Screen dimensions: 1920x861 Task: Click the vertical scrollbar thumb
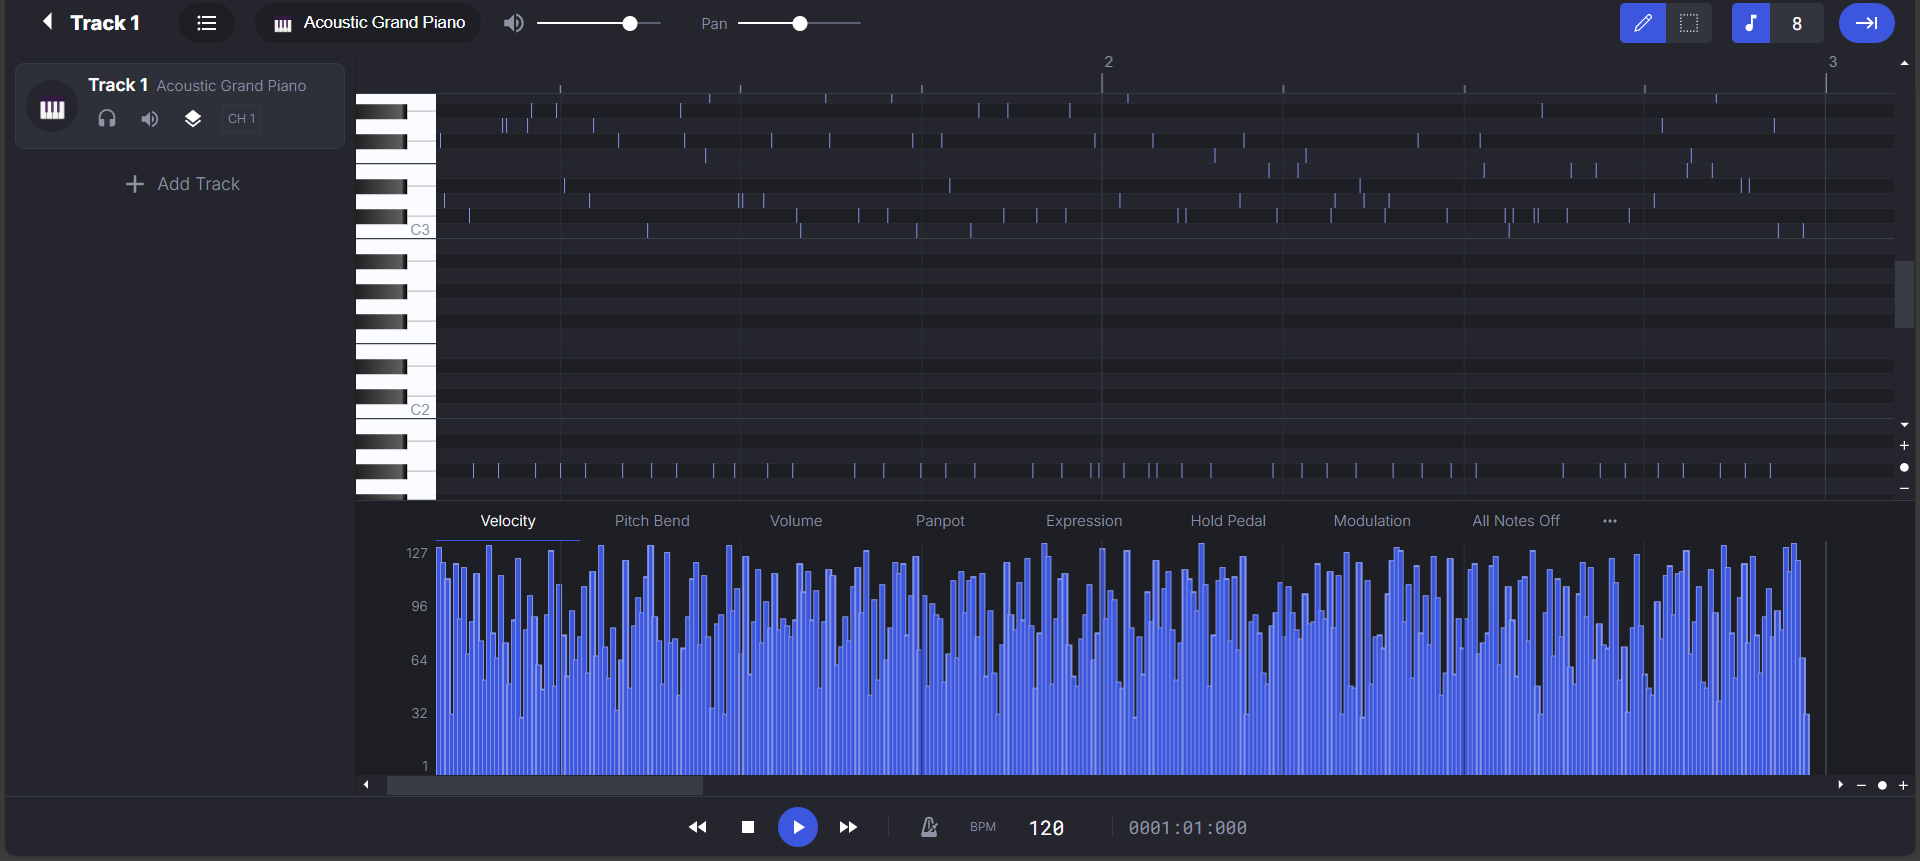1904,294
